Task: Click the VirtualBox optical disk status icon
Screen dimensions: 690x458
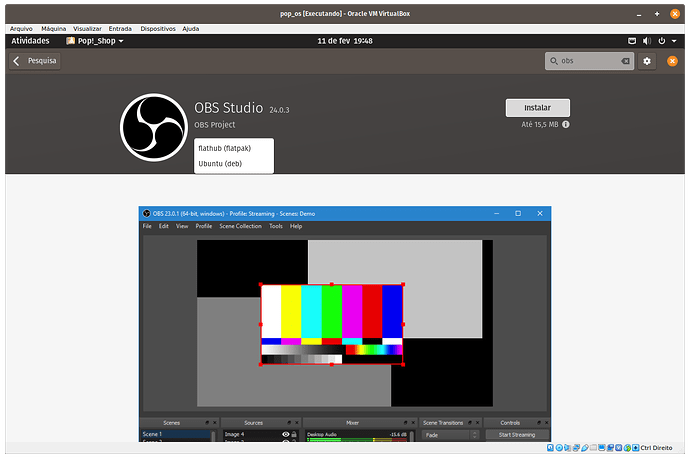Action: (x=559, y=447)
